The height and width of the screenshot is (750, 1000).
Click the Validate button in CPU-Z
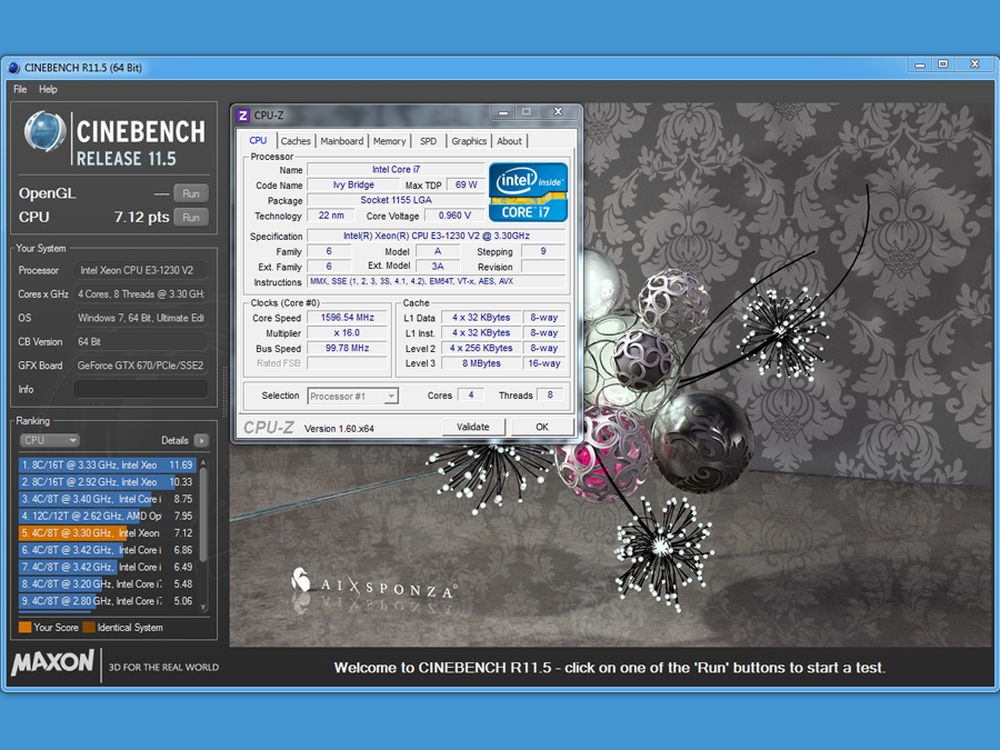click(473, 427)
